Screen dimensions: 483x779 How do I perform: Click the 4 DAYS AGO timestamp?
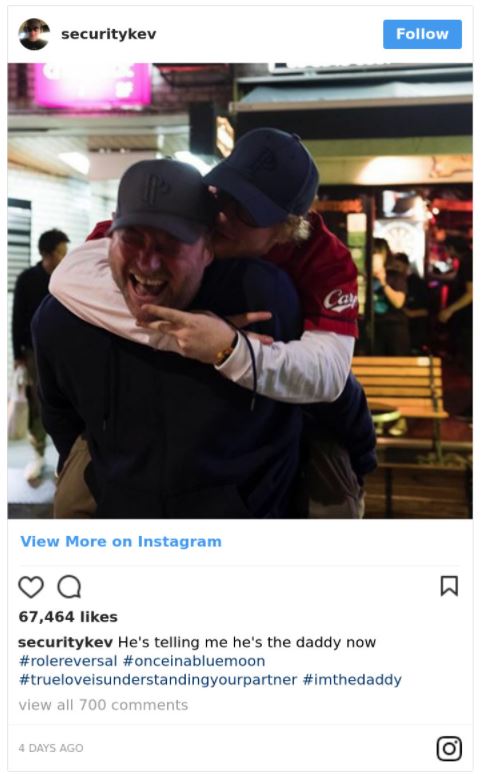click(x=51, y=748)
